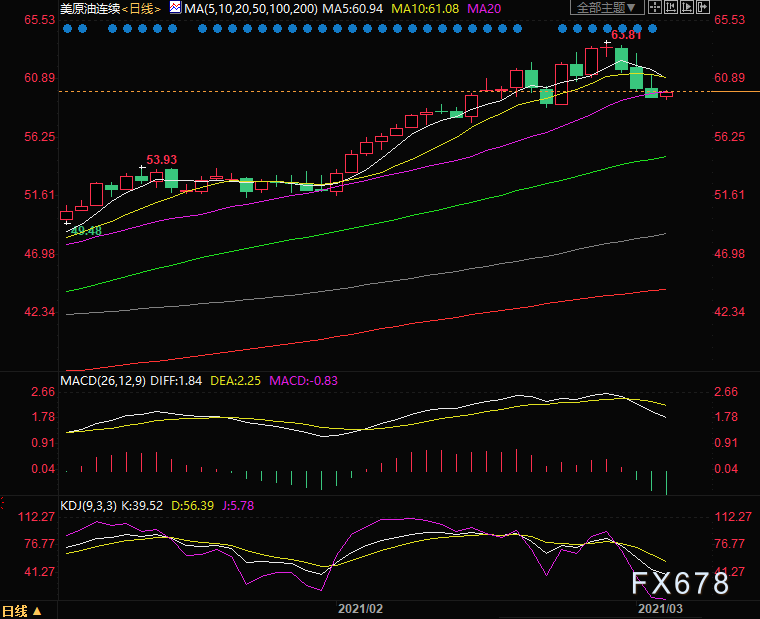Click the first blue event dot at far left
This screenshot has height=619, width=760.
67,29
